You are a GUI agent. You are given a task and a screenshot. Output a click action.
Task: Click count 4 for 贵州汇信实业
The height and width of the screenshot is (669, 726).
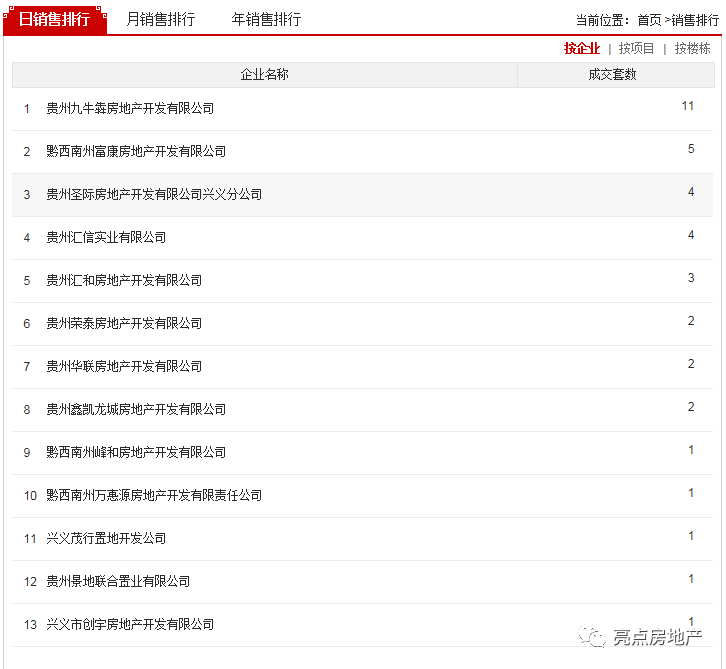[x=691, y=235]
